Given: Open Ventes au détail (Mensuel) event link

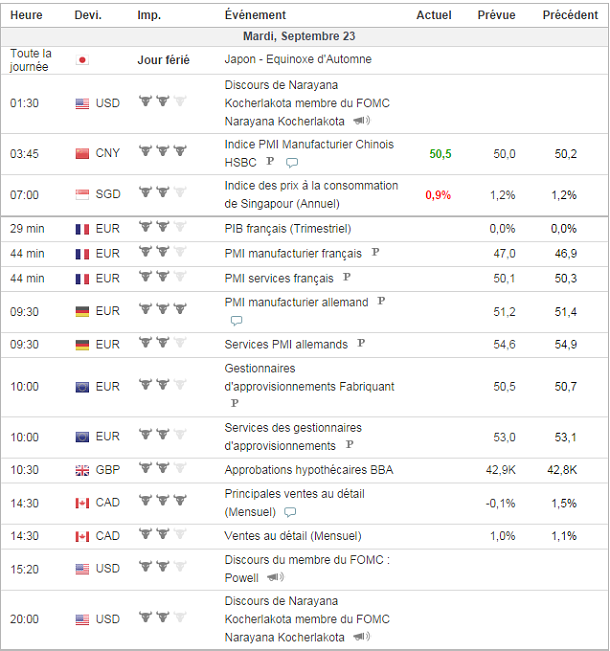Looking at the screenshot, I should (x=293, y=536).
